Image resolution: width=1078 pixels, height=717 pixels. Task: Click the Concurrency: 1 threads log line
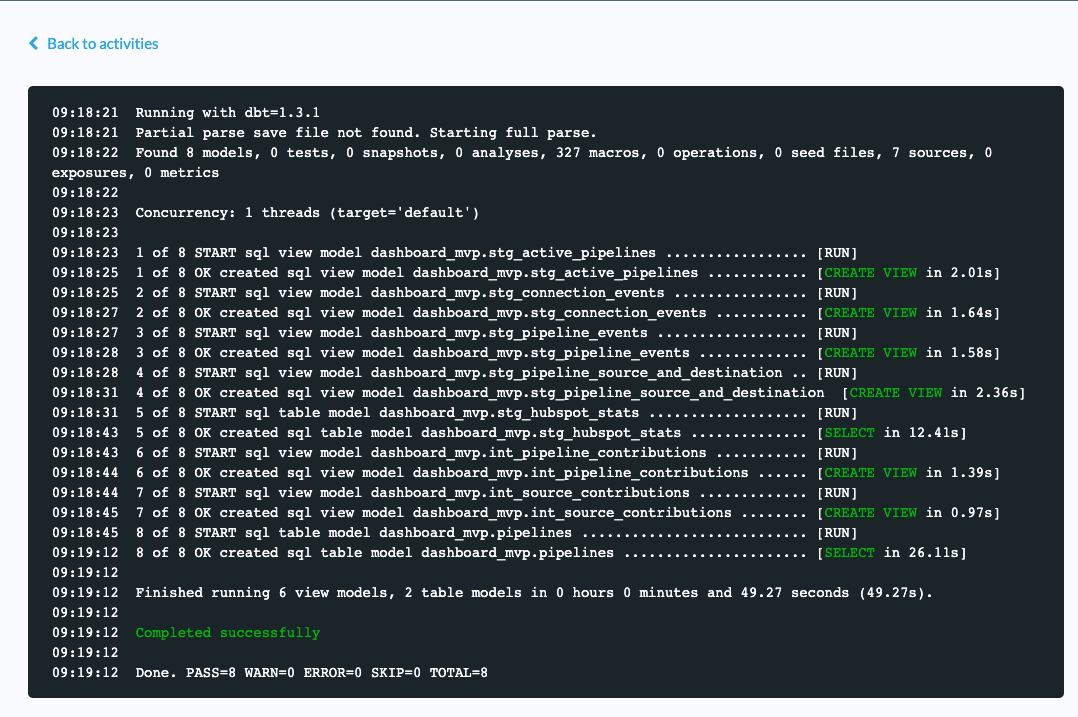tap(307, 213)
